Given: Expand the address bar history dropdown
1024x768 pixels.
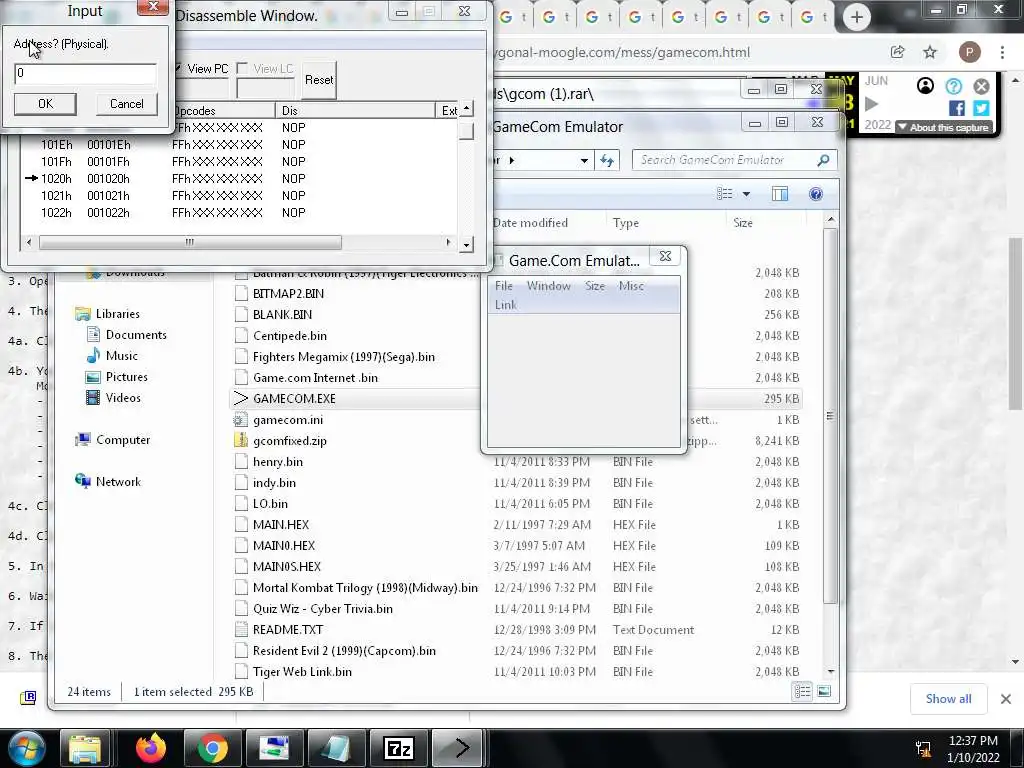Looking at the screenshot, I should tap(584, 160).
